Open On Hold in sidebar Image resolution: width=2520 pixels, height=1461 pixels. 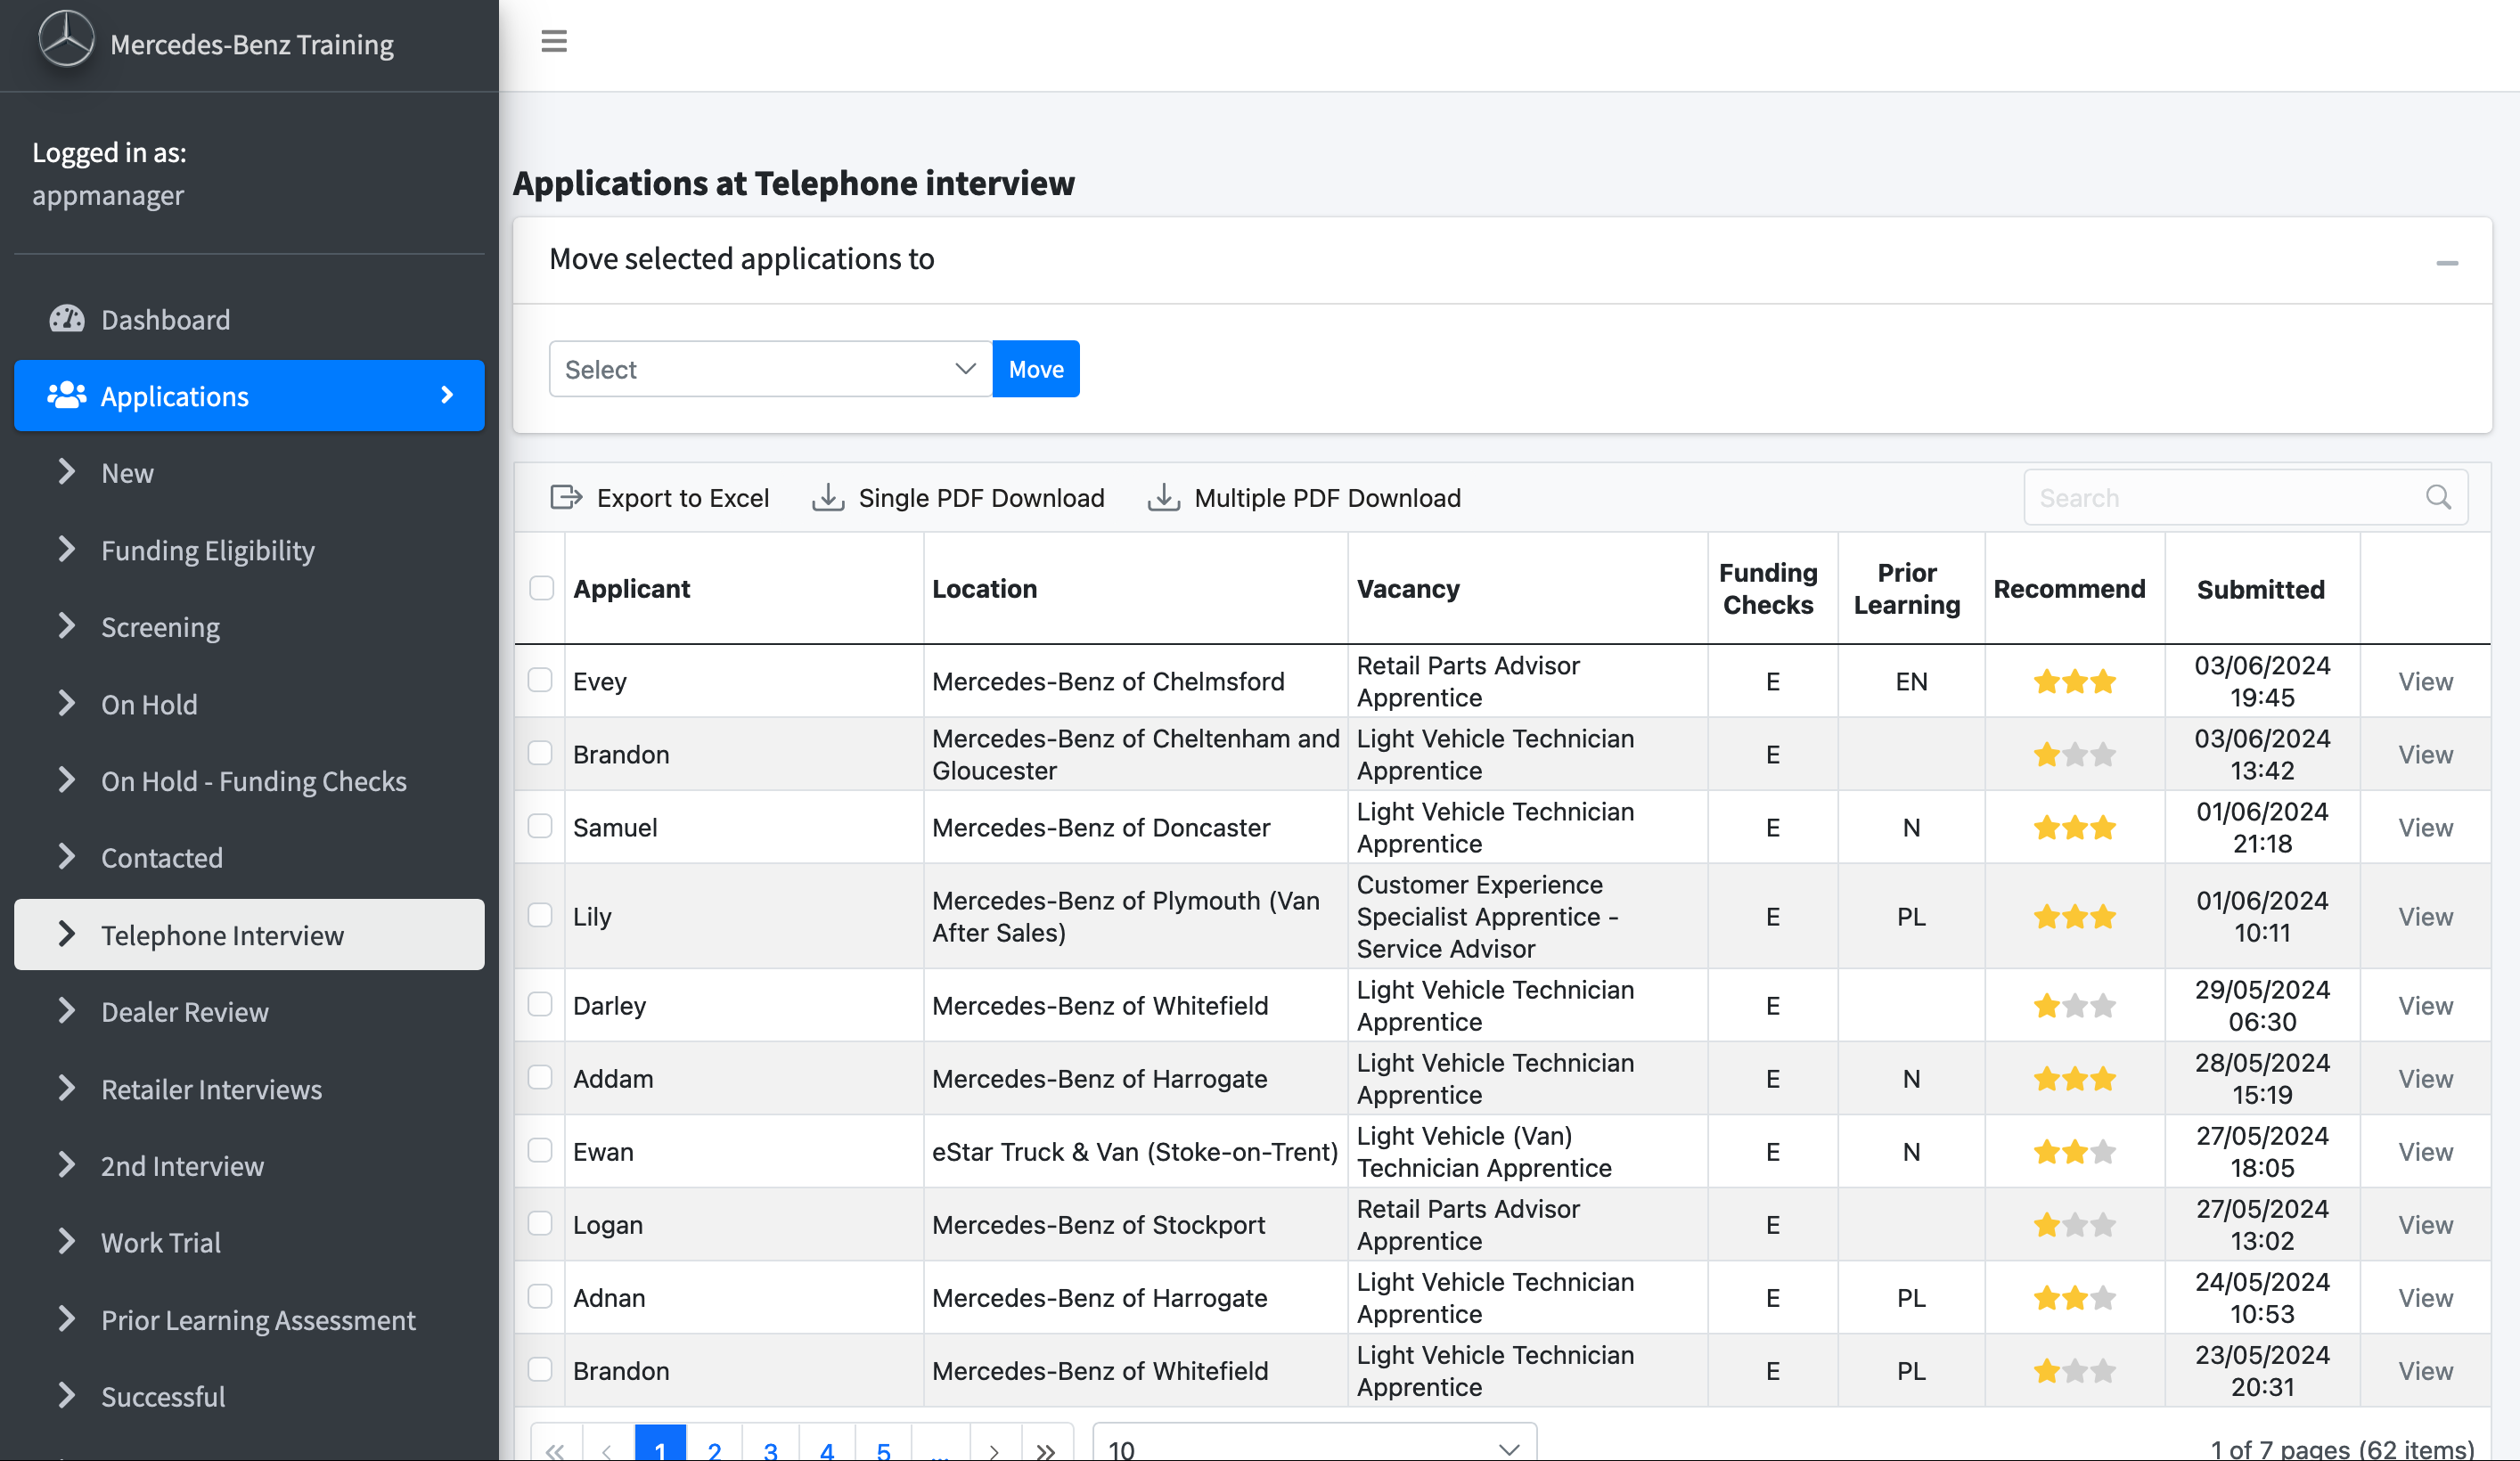pyautogui.click(x=249, y=704)
